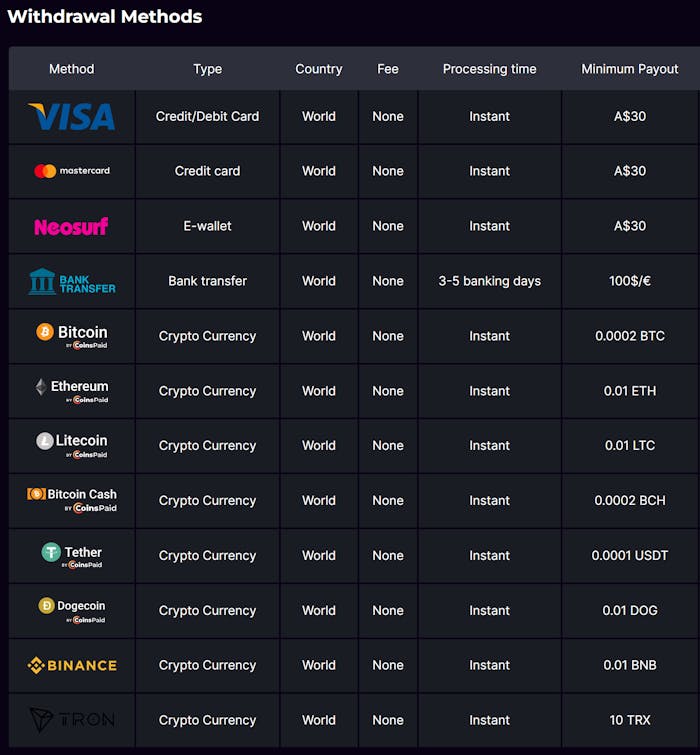This screenshot has width=700, height=755.
Task: Click the Bank transfer type cell
Action: (207, 281)
